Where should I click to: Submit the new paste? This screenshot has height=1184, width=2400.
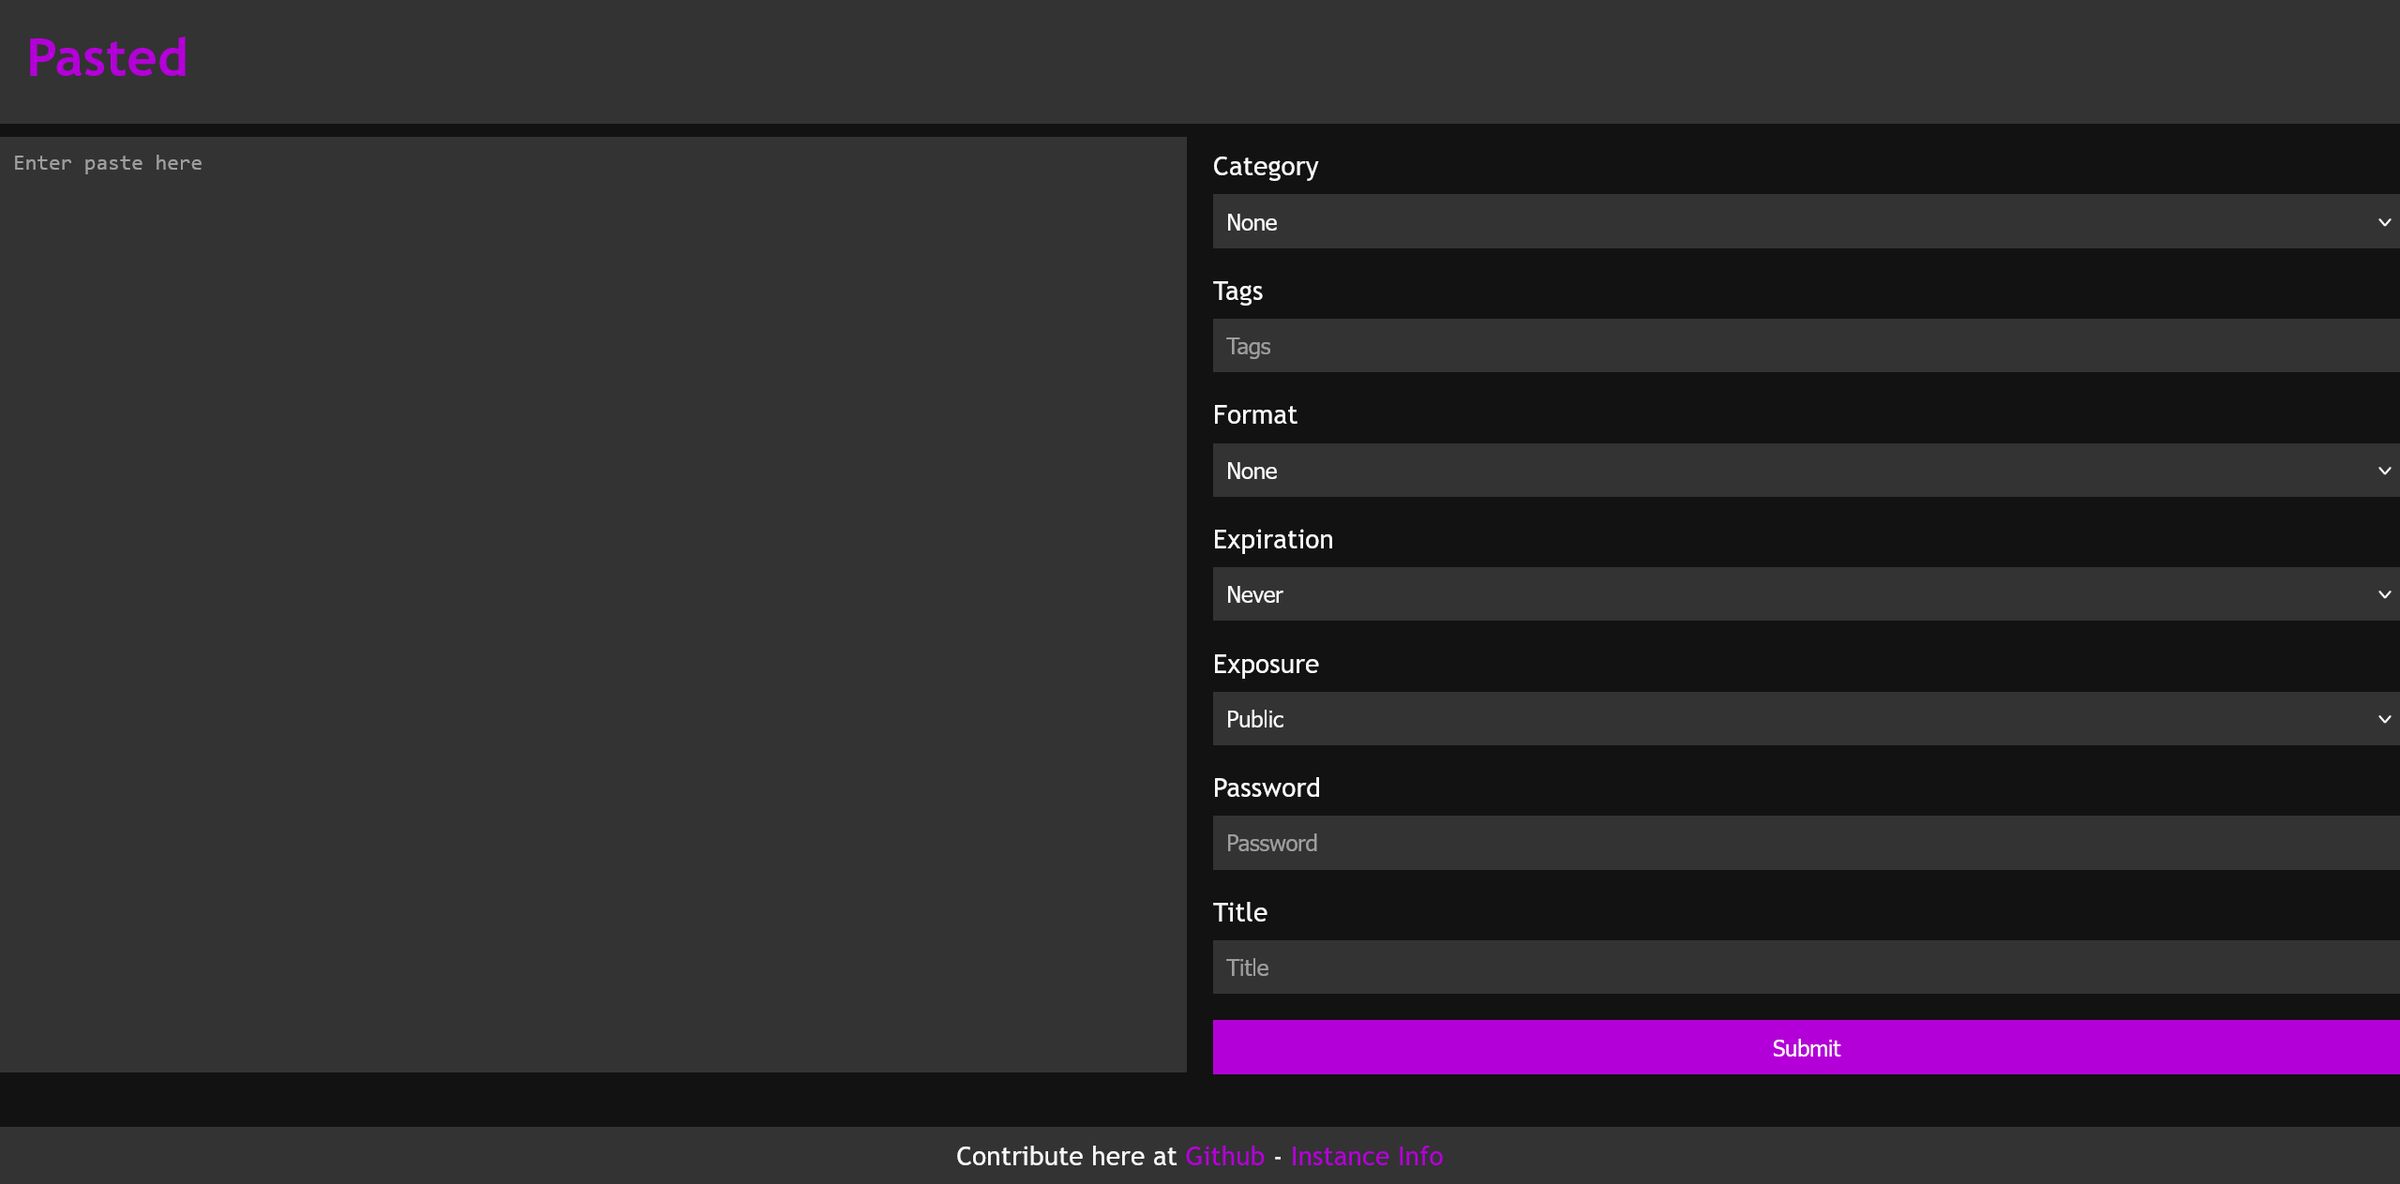1805,1047
